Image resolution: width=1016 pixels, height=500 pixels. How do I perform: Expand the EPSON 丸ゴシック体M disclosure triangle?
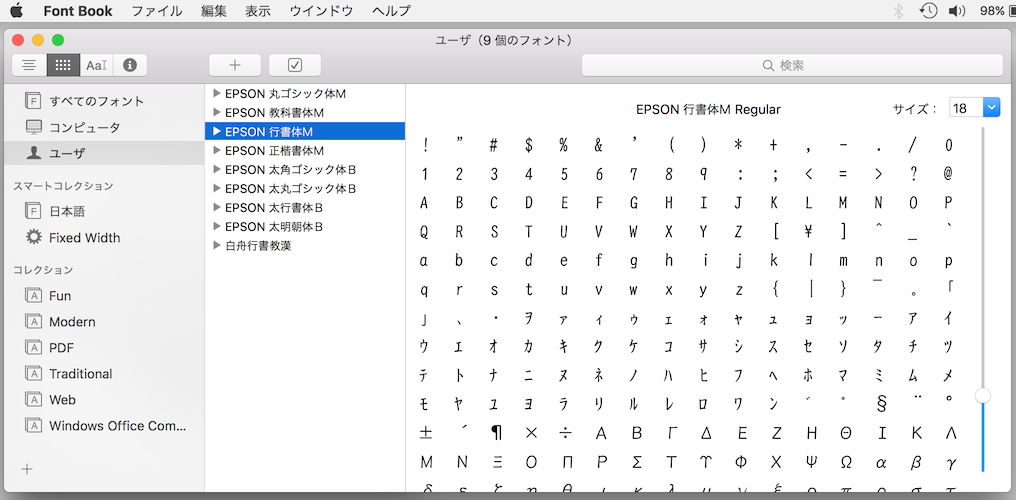coord(217,93)
